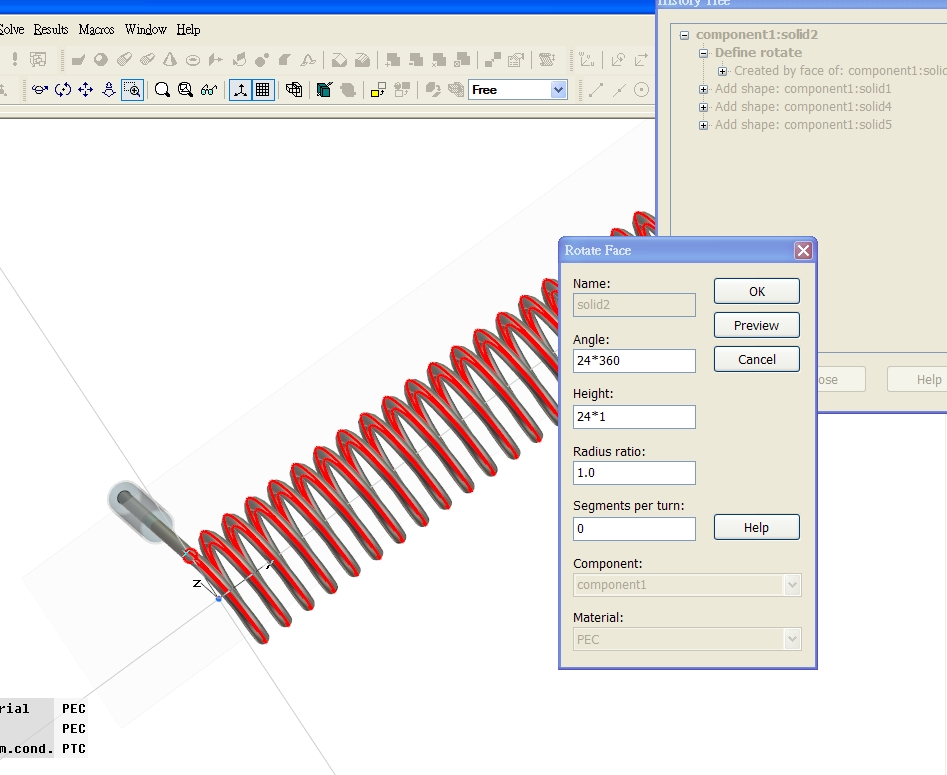Toggle coordinate axes display
Viewport: 947px width, 775px height.
point(240,90)
